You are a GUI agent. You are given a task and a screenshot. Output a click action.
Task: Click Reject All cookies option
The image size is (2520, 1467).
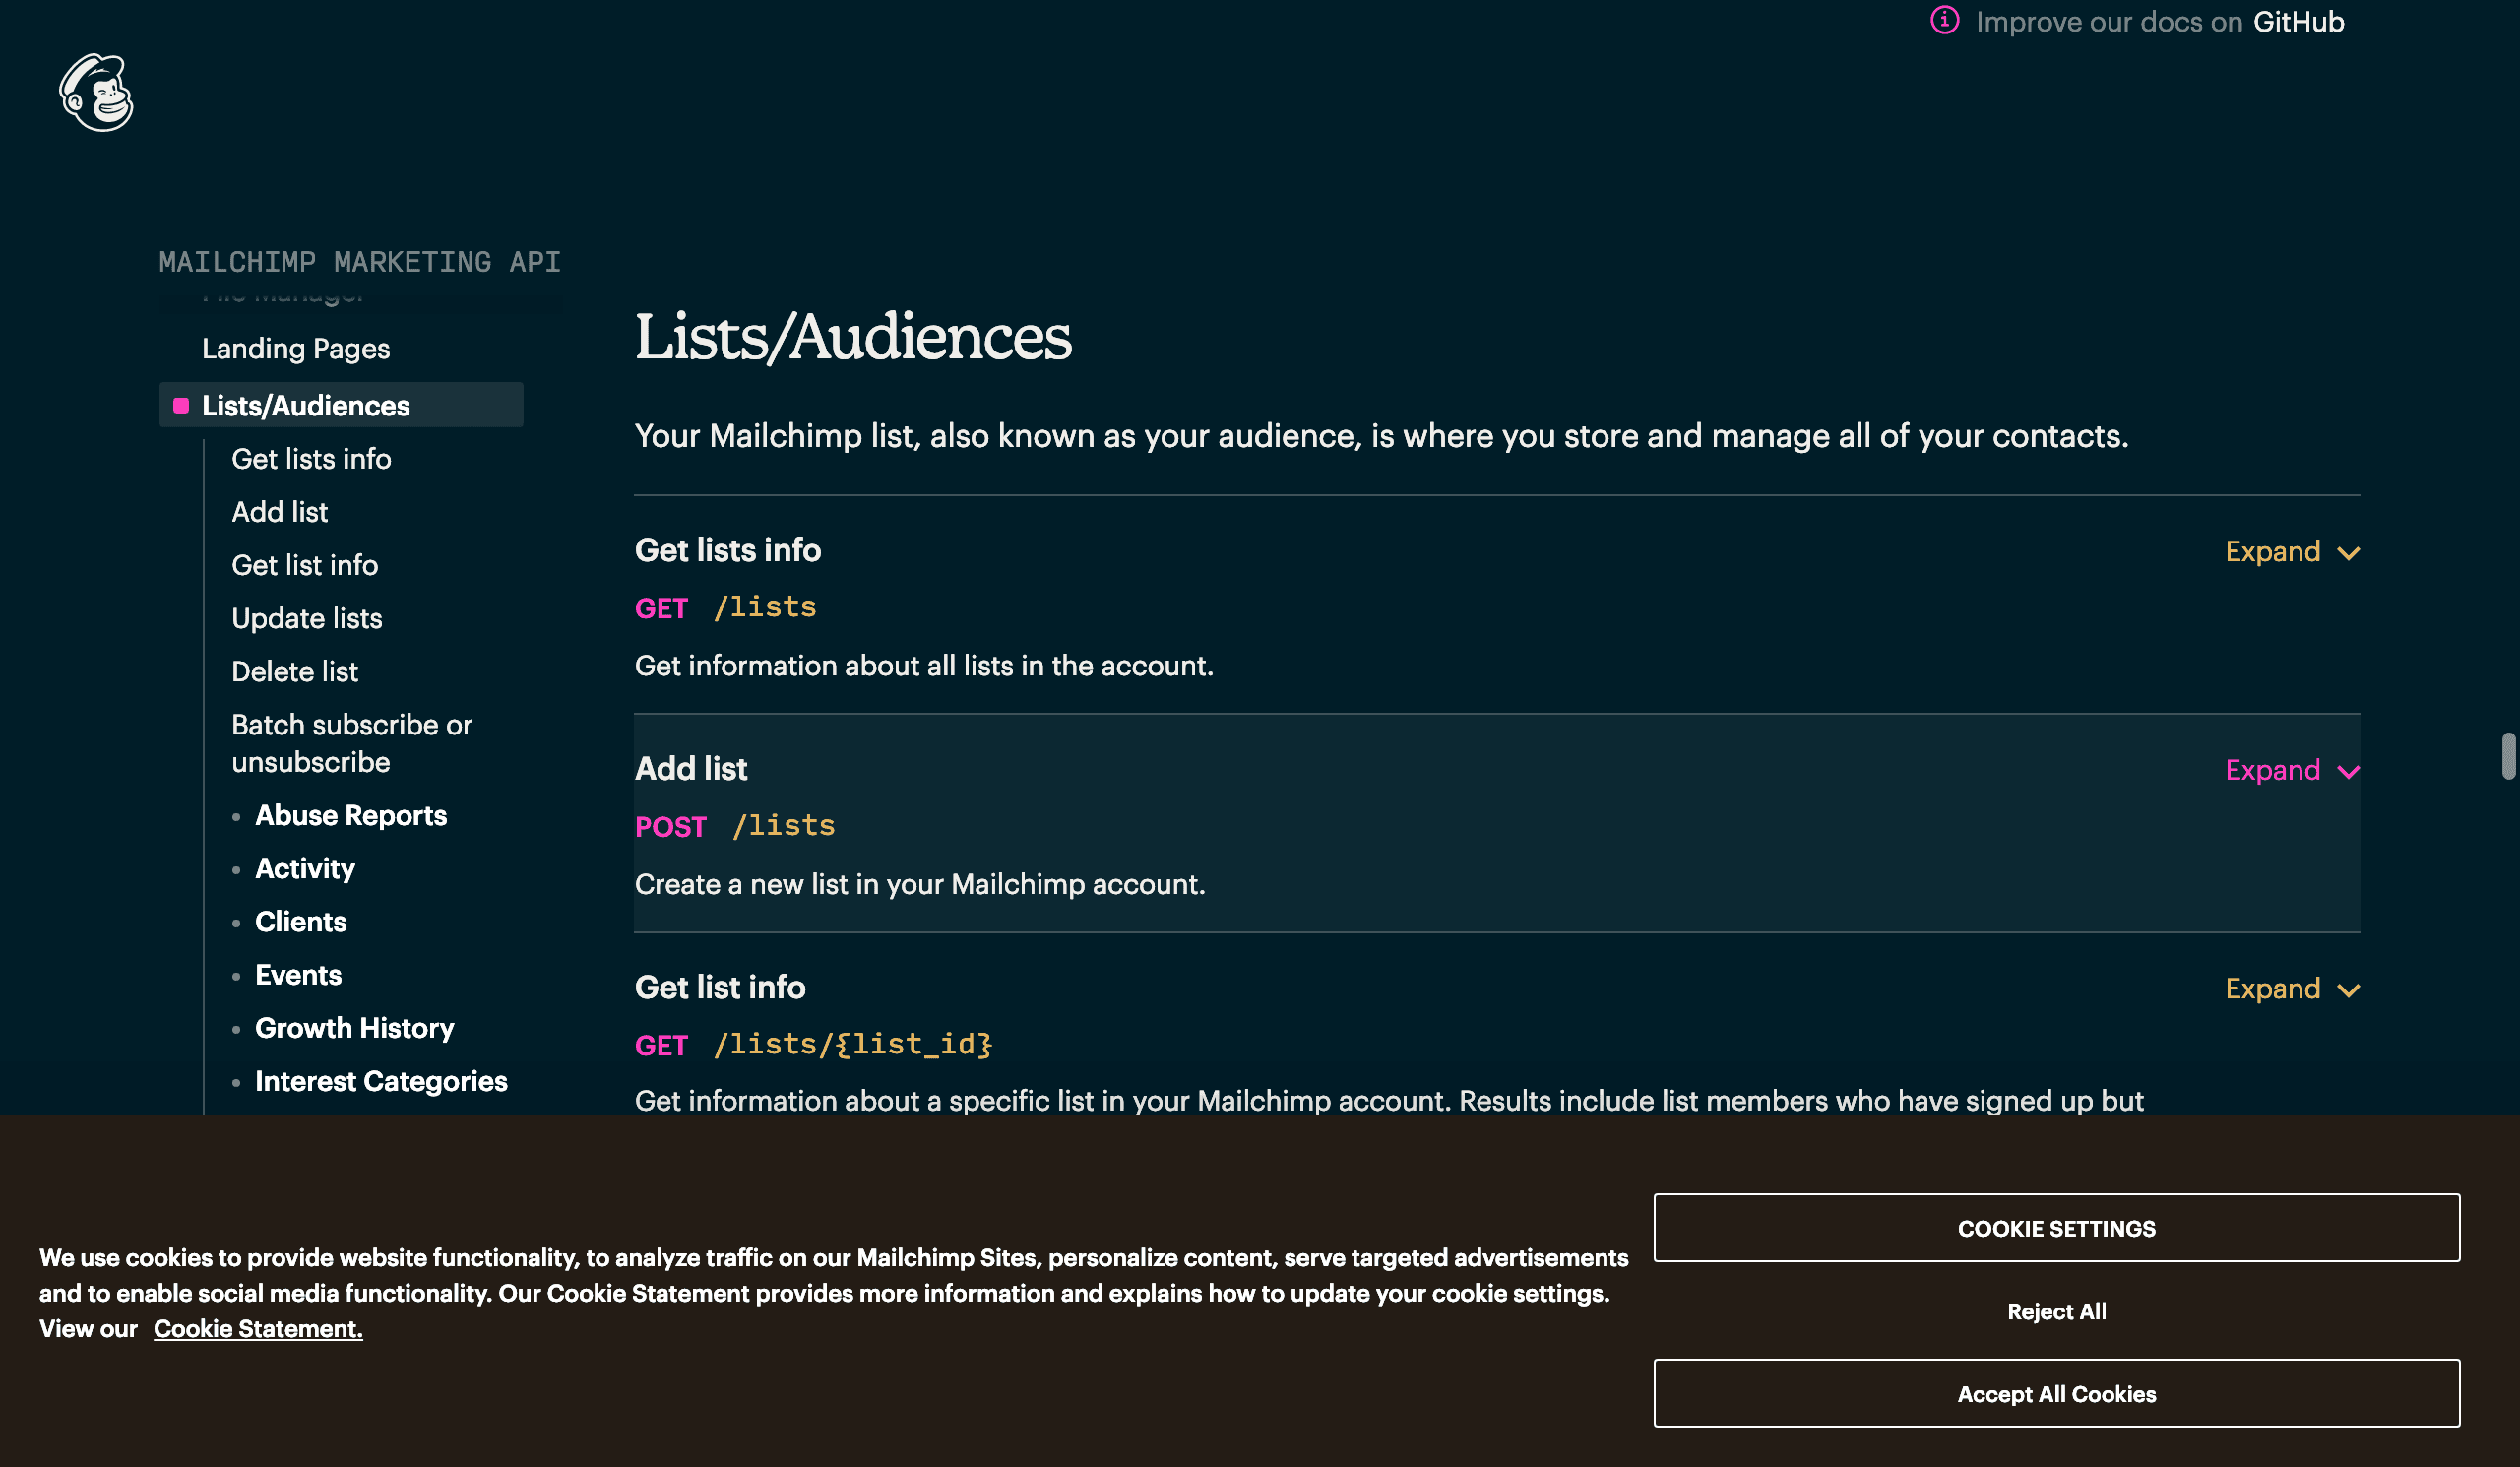point(2055,1309)
